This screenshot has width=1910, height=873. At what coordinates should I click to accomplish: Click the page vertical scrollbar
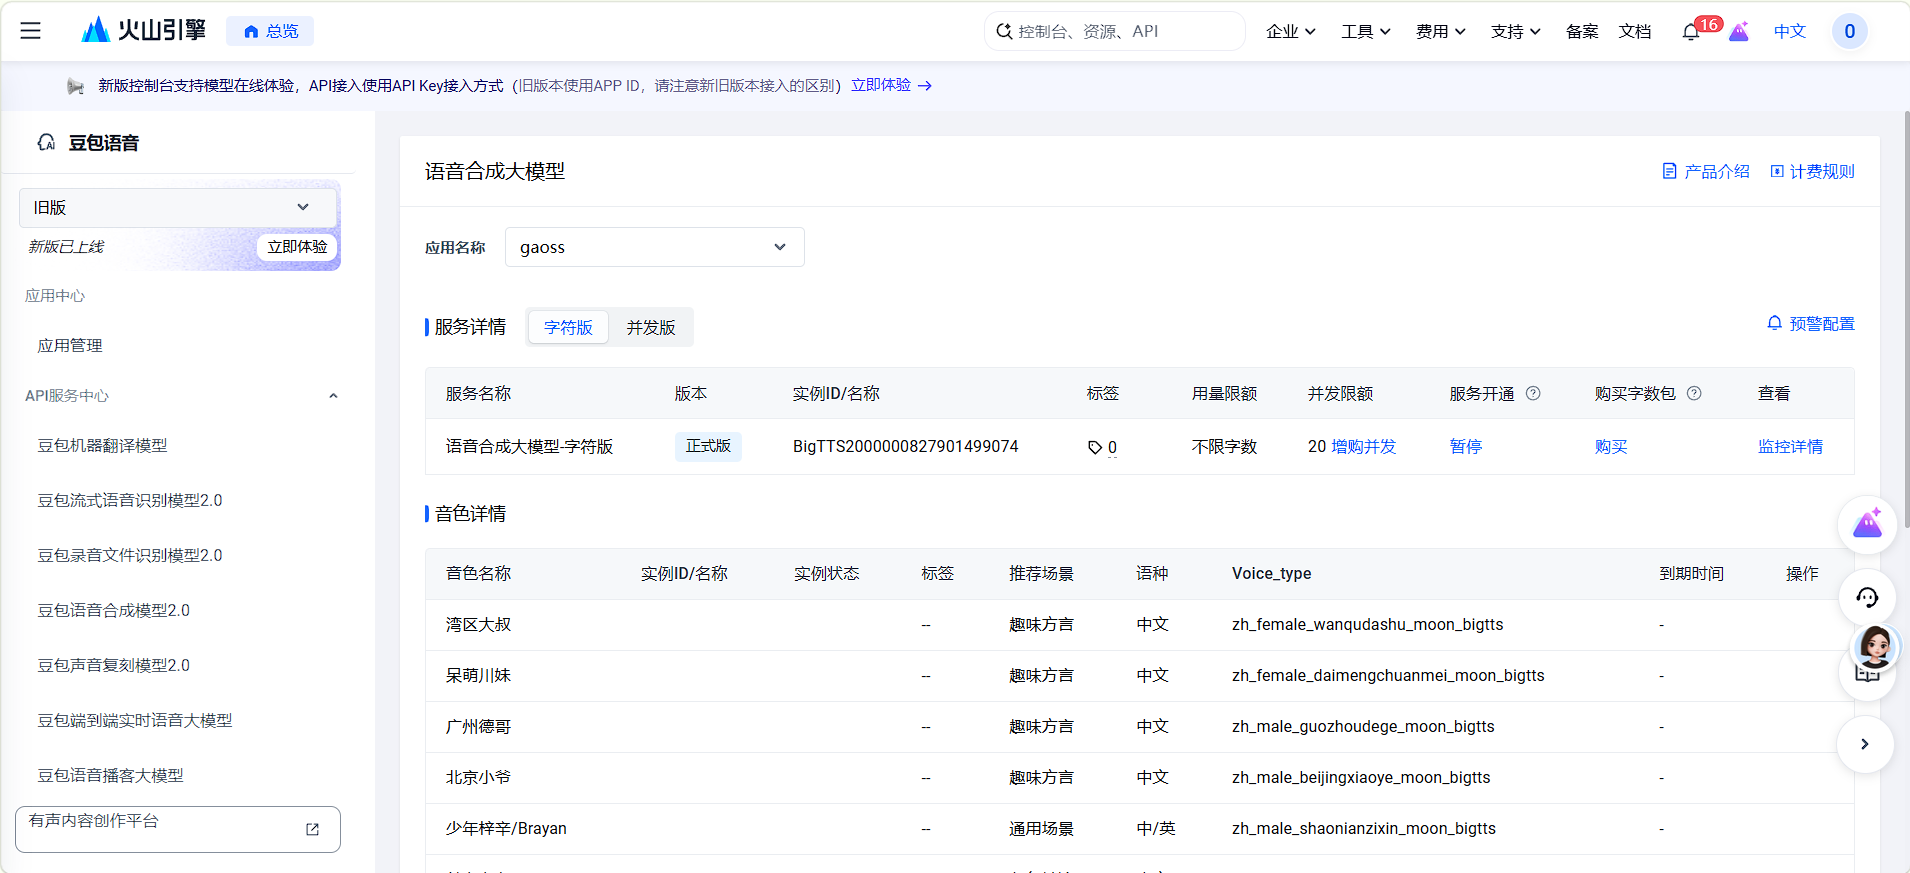[x=1906, y=320]
